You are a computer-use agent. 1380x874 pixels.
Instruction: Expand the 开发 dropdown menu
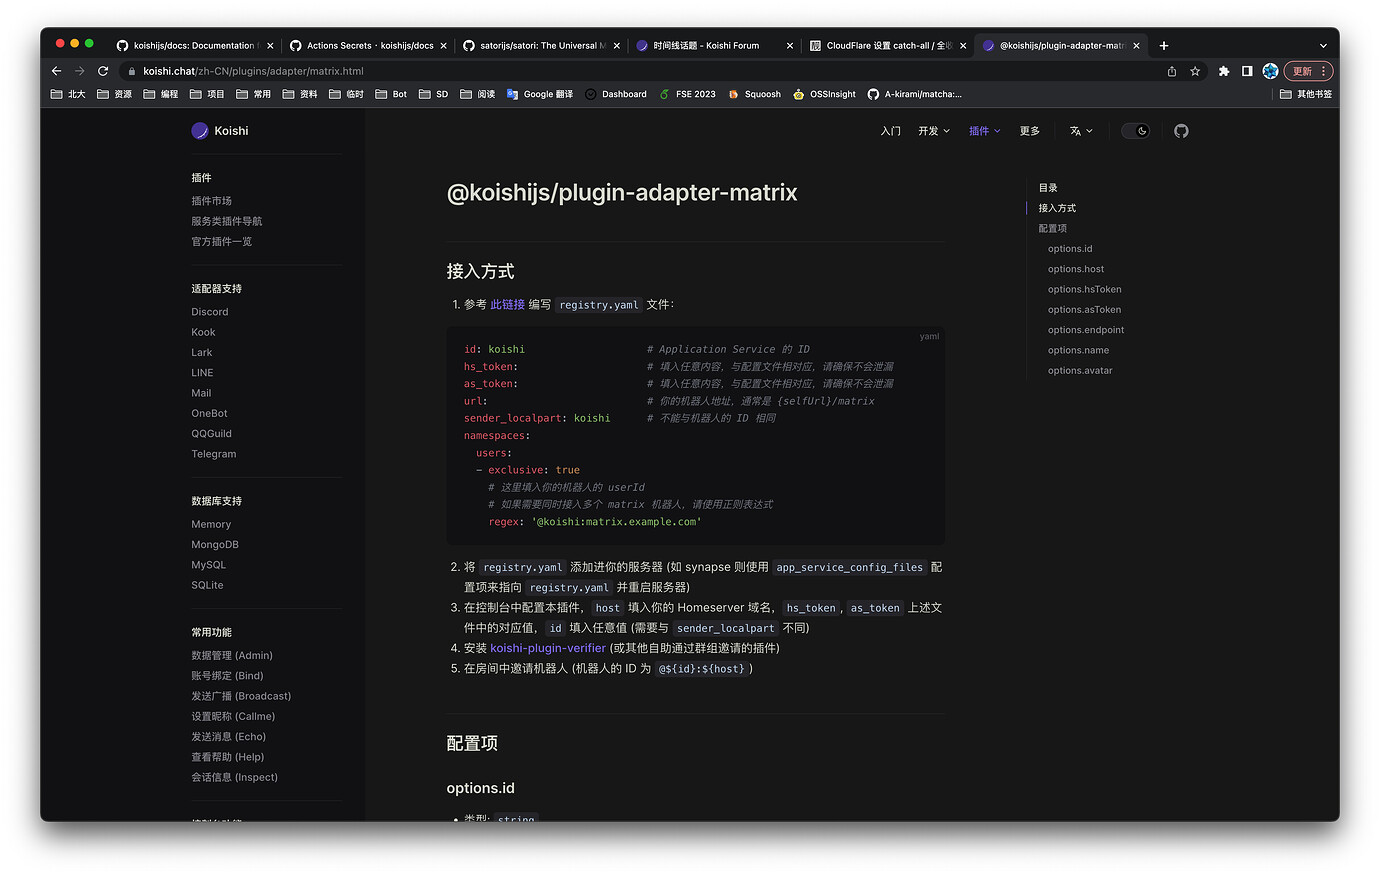[x=934, y=131]
